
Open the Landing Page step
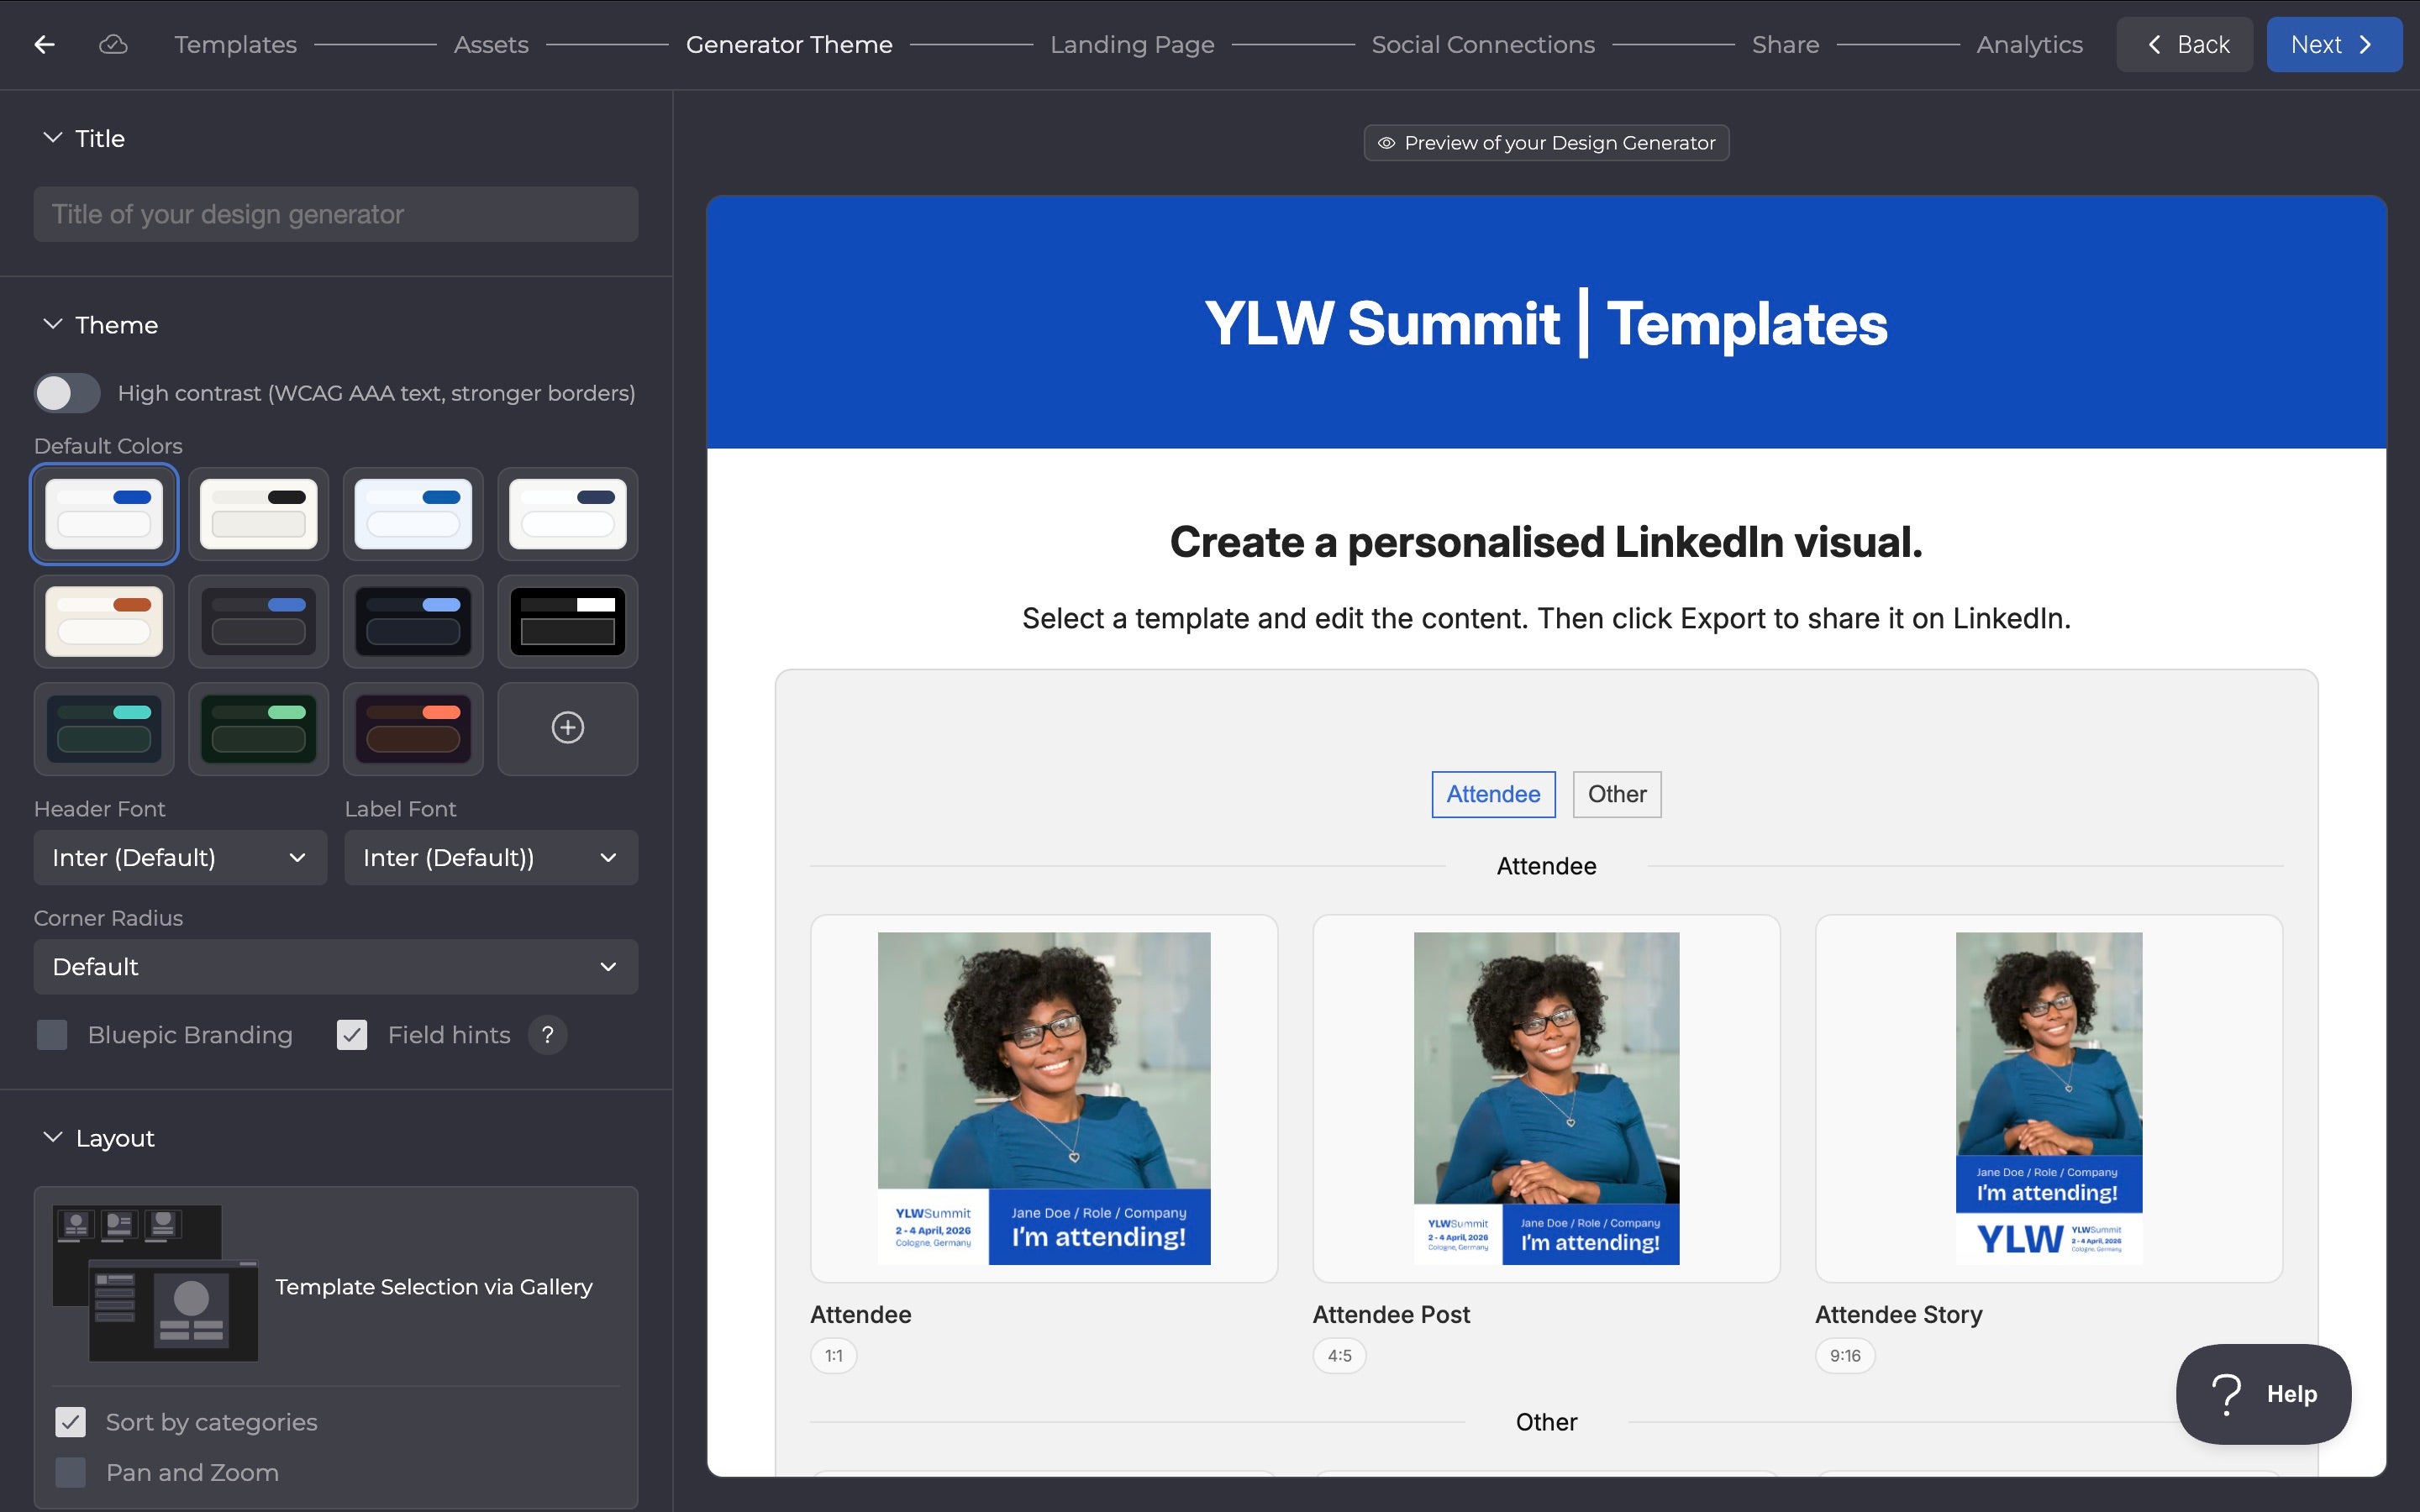1132,44
